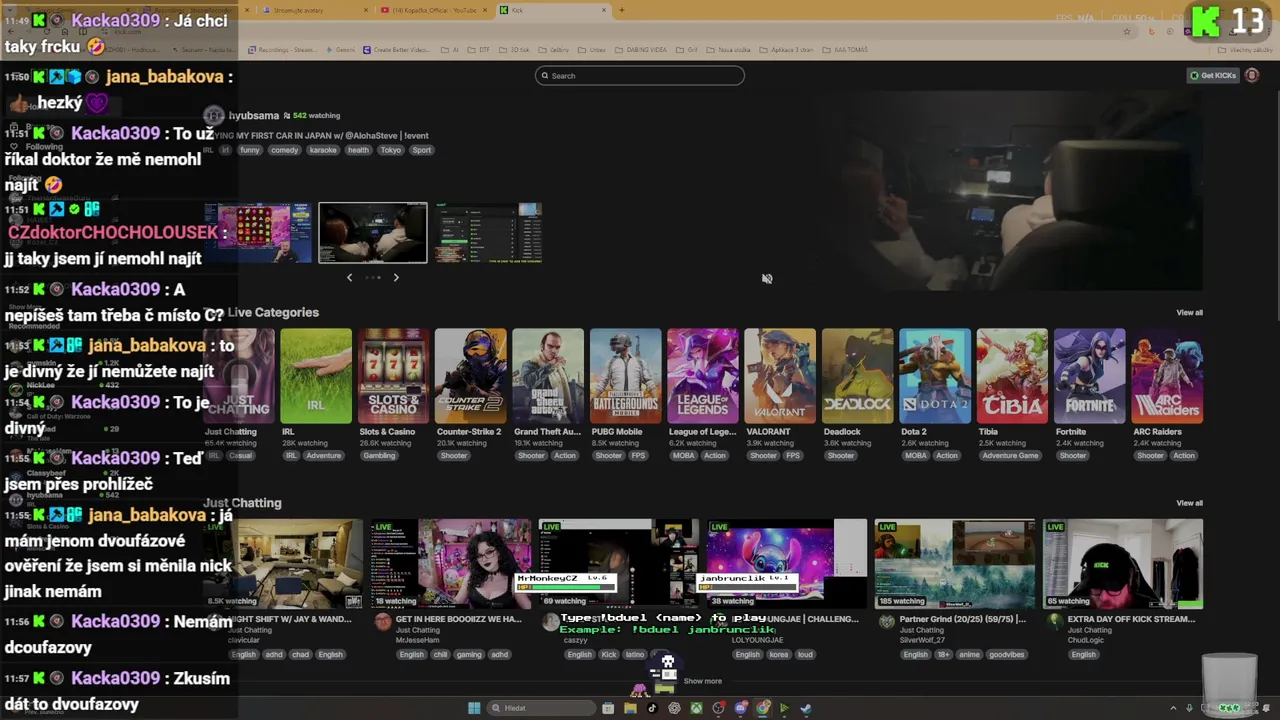Open the Counter-Strike 2 category card
This screenshot has height=720, width=1280.
471,376
